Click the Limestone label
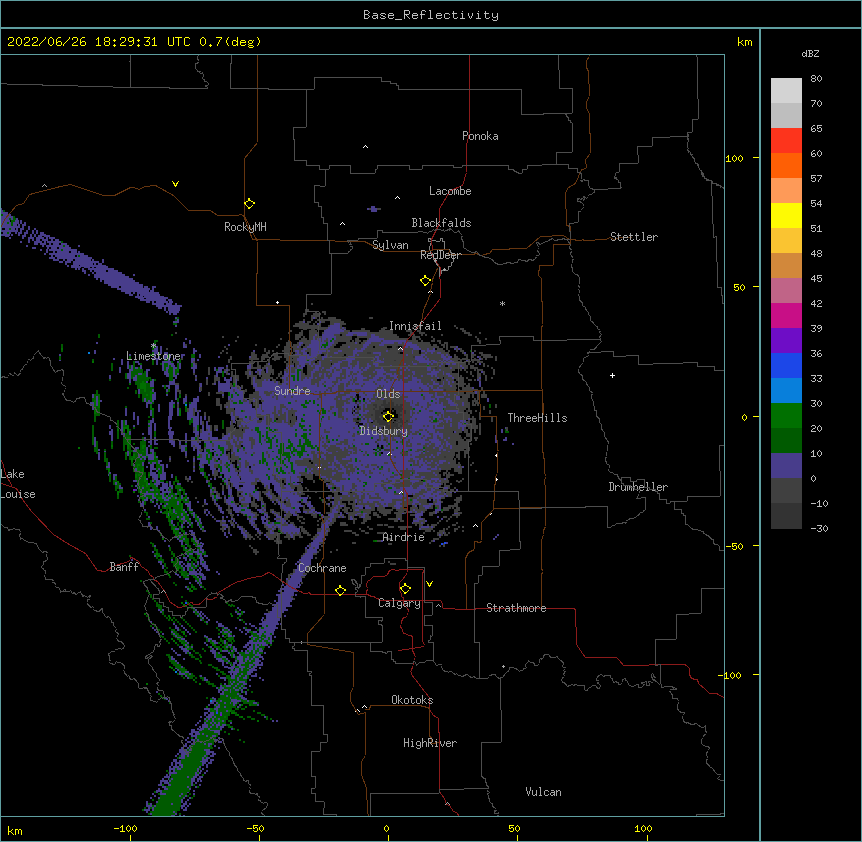Screen dimensions: 862x842 click(x=154, y=356)
